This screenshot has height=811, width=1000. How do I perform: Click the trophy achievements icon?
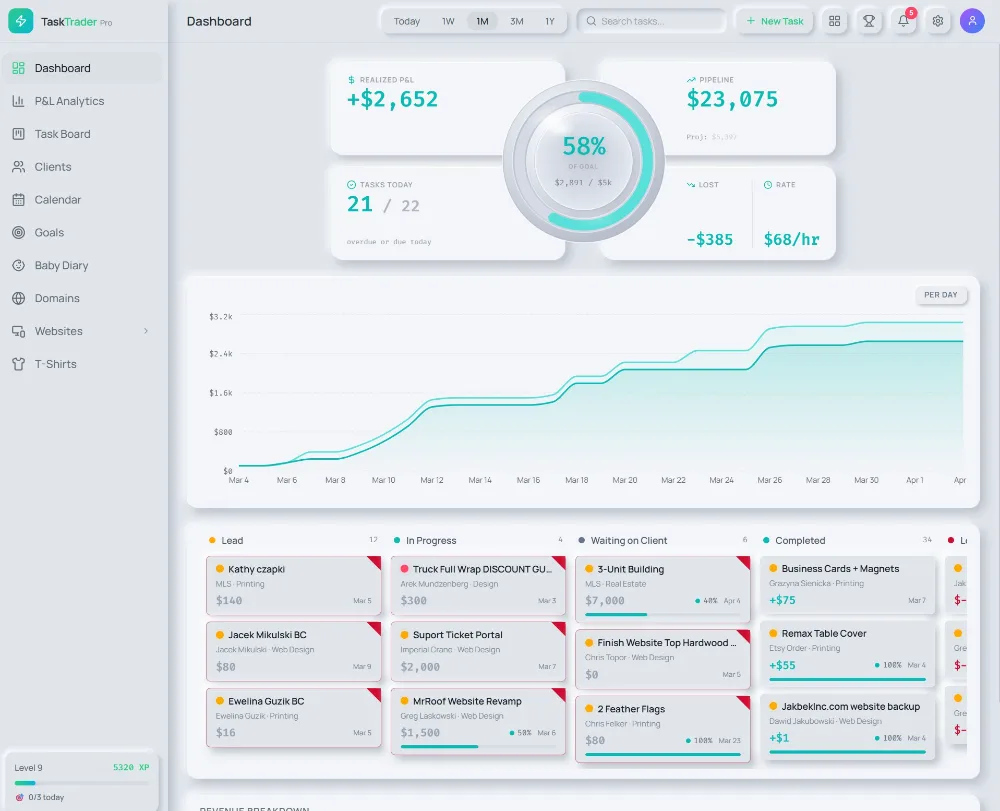pyautogui.click(x=869, y=21)
